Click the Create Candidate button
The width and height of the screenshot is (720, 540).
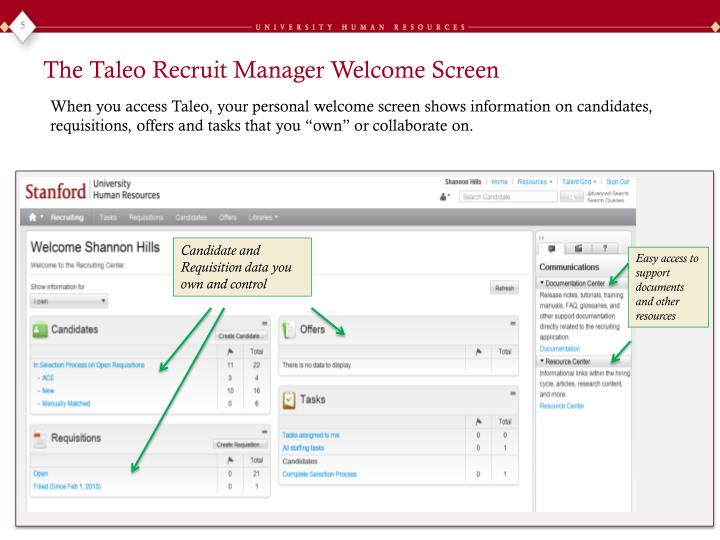tap(241, 336)
